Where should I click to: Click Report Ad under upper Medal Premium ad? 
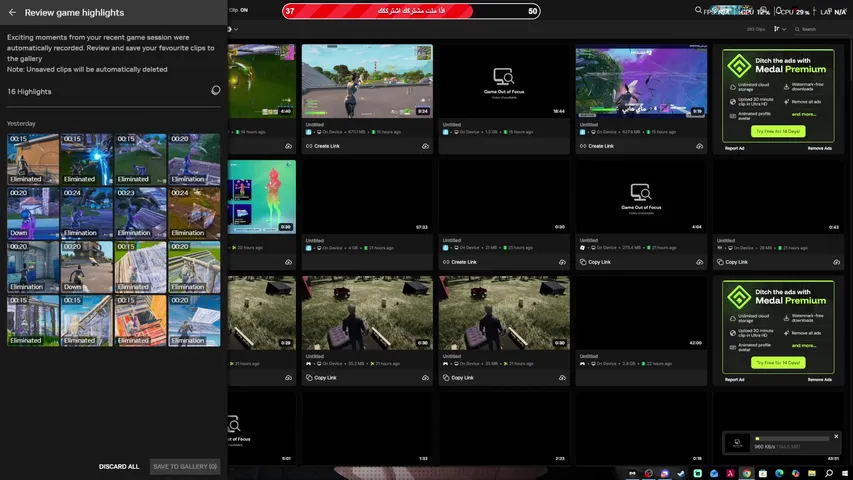pos(734,148)
